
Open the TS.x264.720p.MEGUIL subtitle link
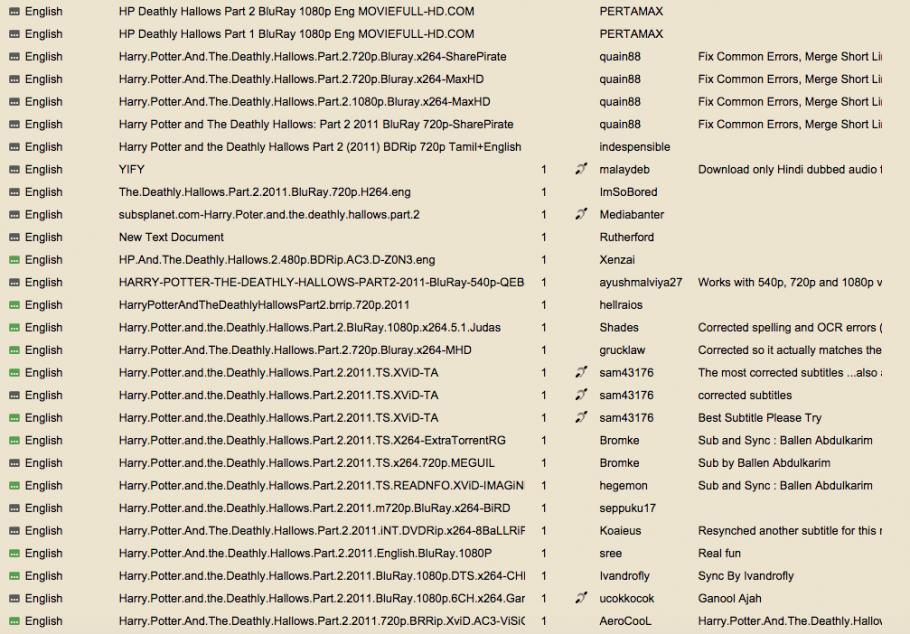(307, 463)
